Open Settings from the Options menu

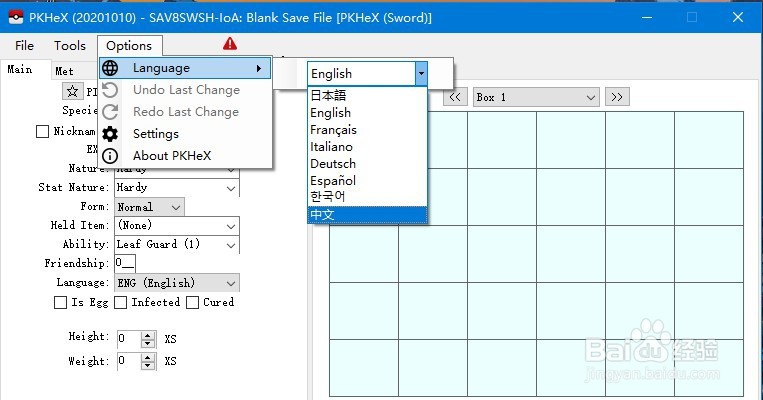pyautogui.click(x=185, y=134)
